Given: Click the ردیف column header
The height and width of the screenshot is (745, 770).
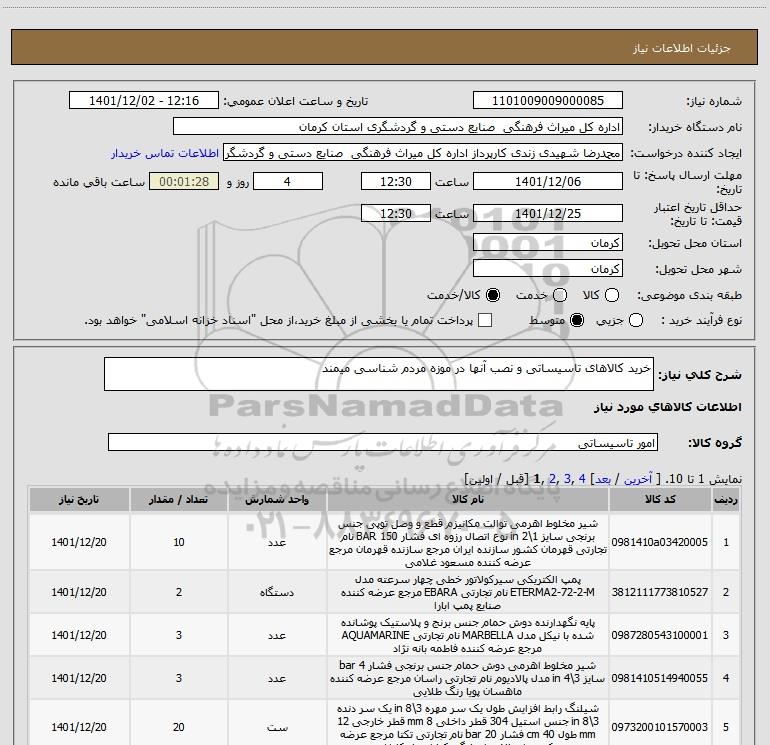Looking at the screenshot, I should tap(726, 499).
